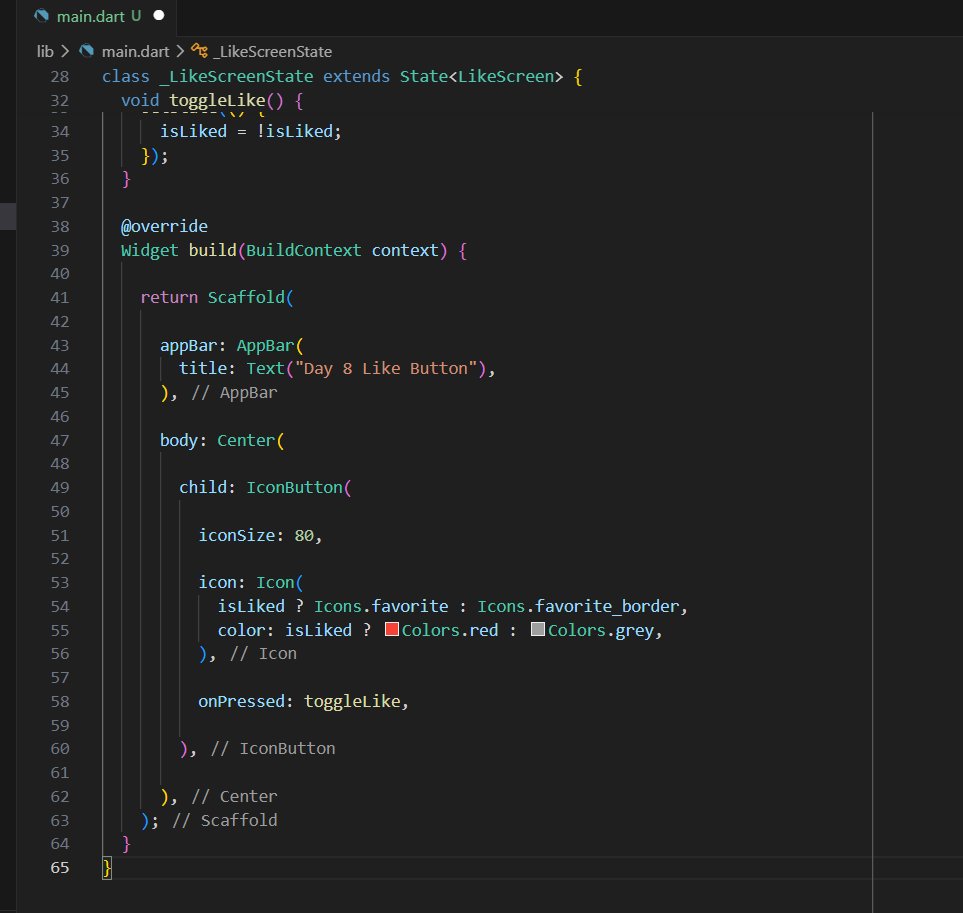The height and width of the screenshot is (913, 963).
Task: Click the // AppBar closing label
Action: click(234, 393)
